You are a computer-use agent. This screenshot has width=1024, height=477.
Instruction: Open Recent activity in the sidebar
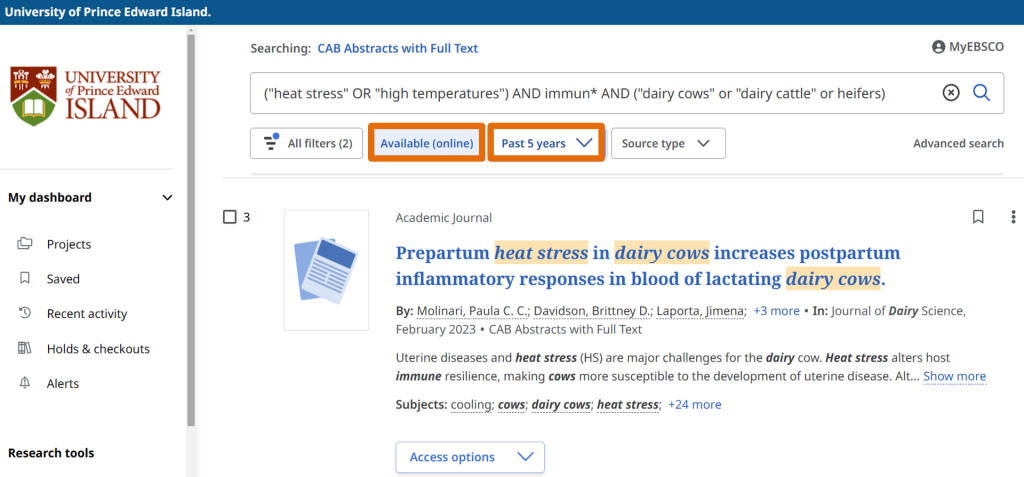click(86, 314)
